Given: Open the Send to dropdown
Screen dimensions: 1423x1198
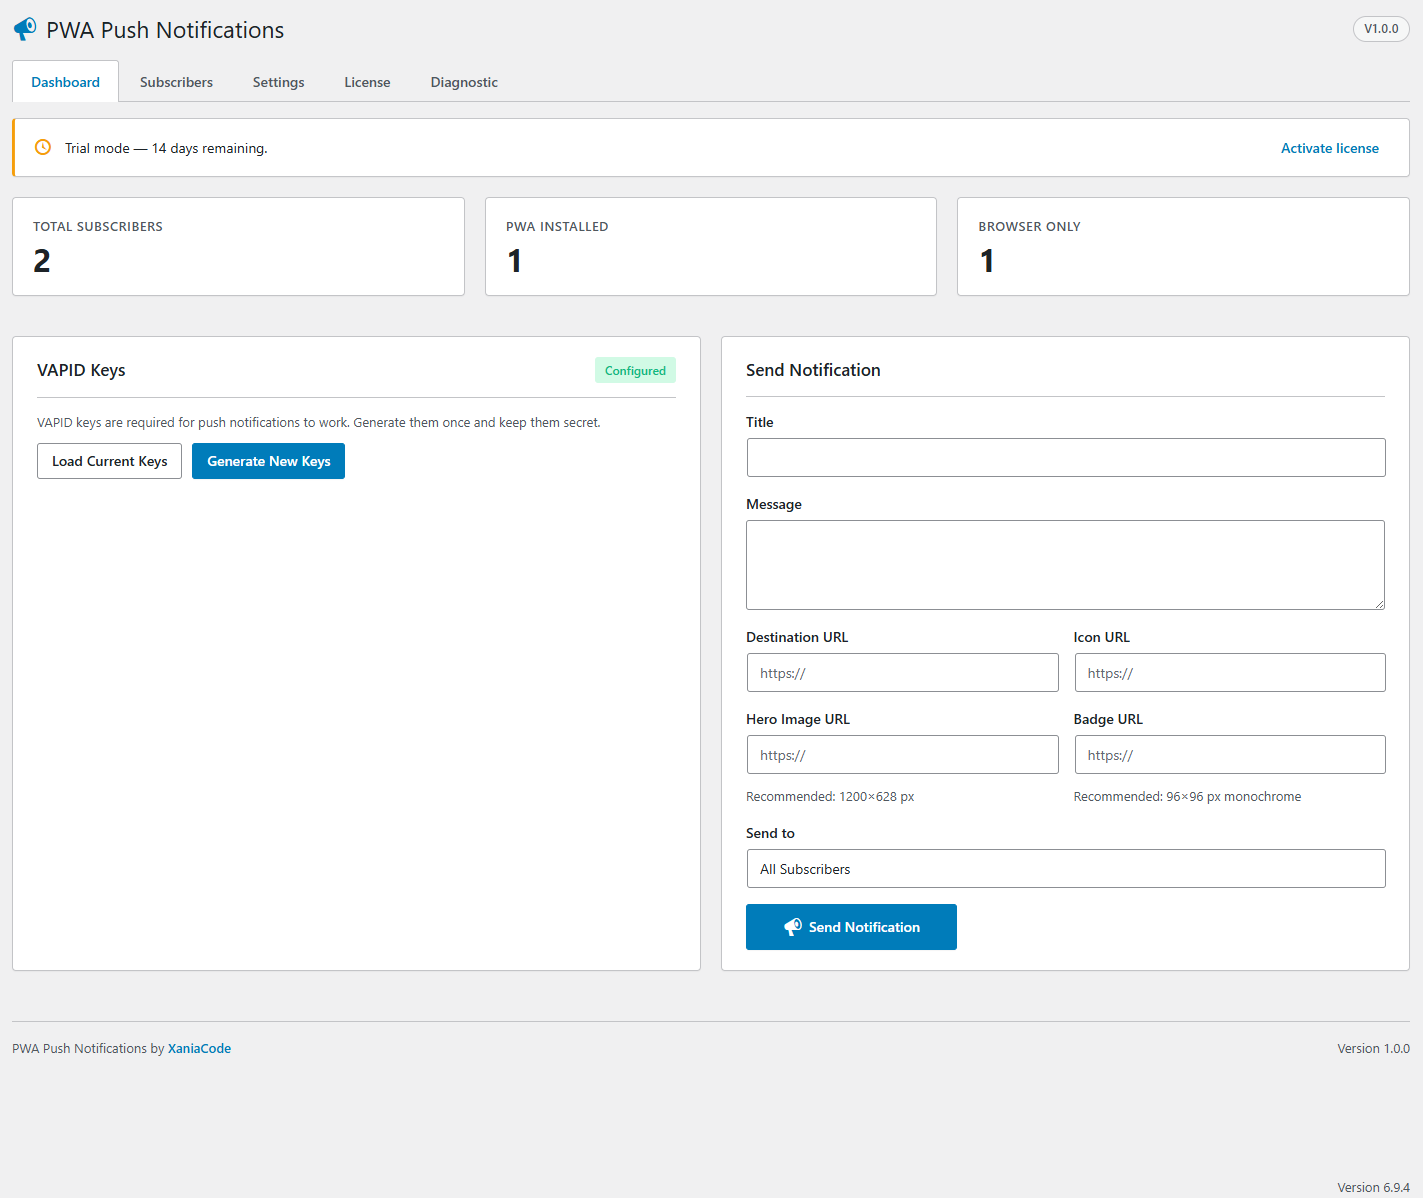Looking at the screenshot, I should [x=1065, y=868].
